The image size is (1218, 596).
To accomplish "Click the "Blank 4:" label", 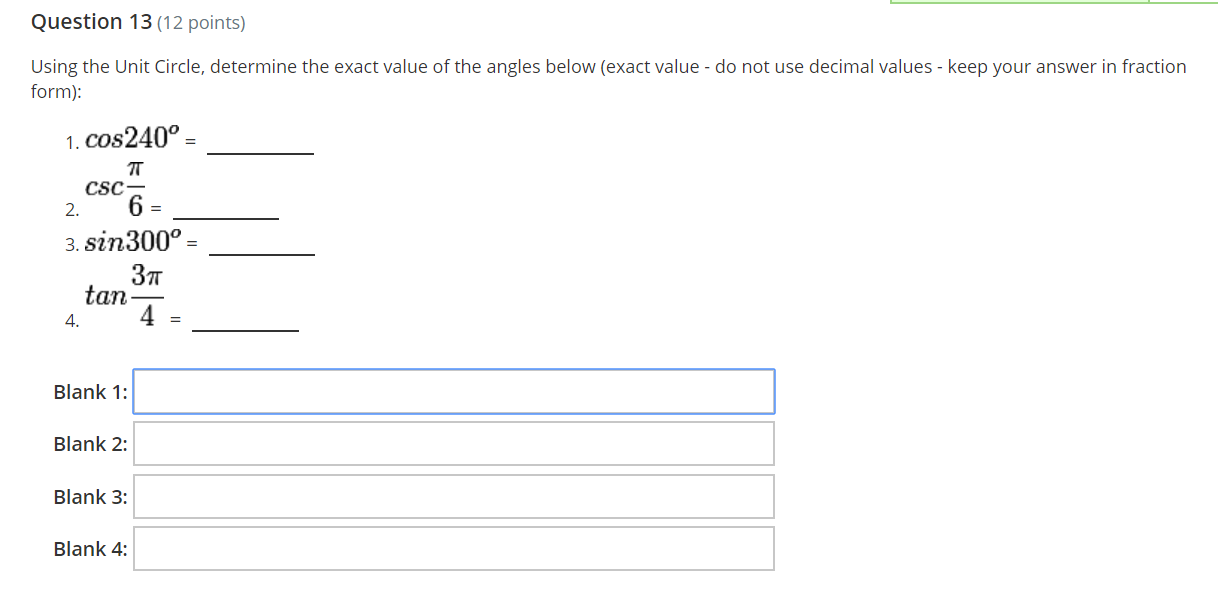I will click(x=90, y=549).
